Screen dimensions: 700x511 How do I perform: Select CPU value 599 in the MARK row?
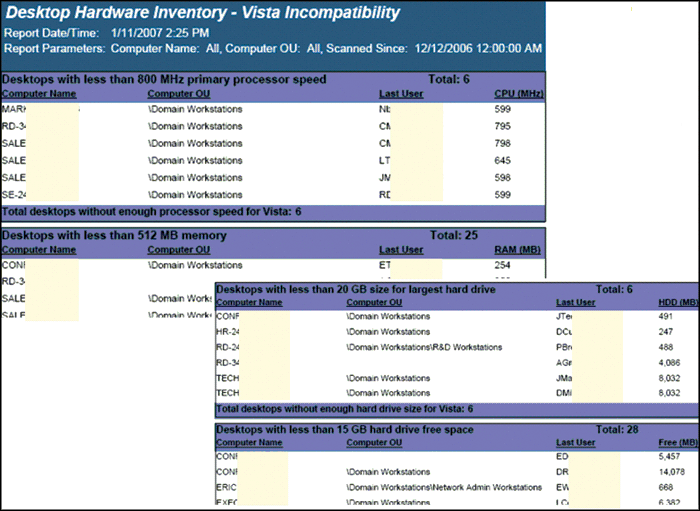coord(503,109)
